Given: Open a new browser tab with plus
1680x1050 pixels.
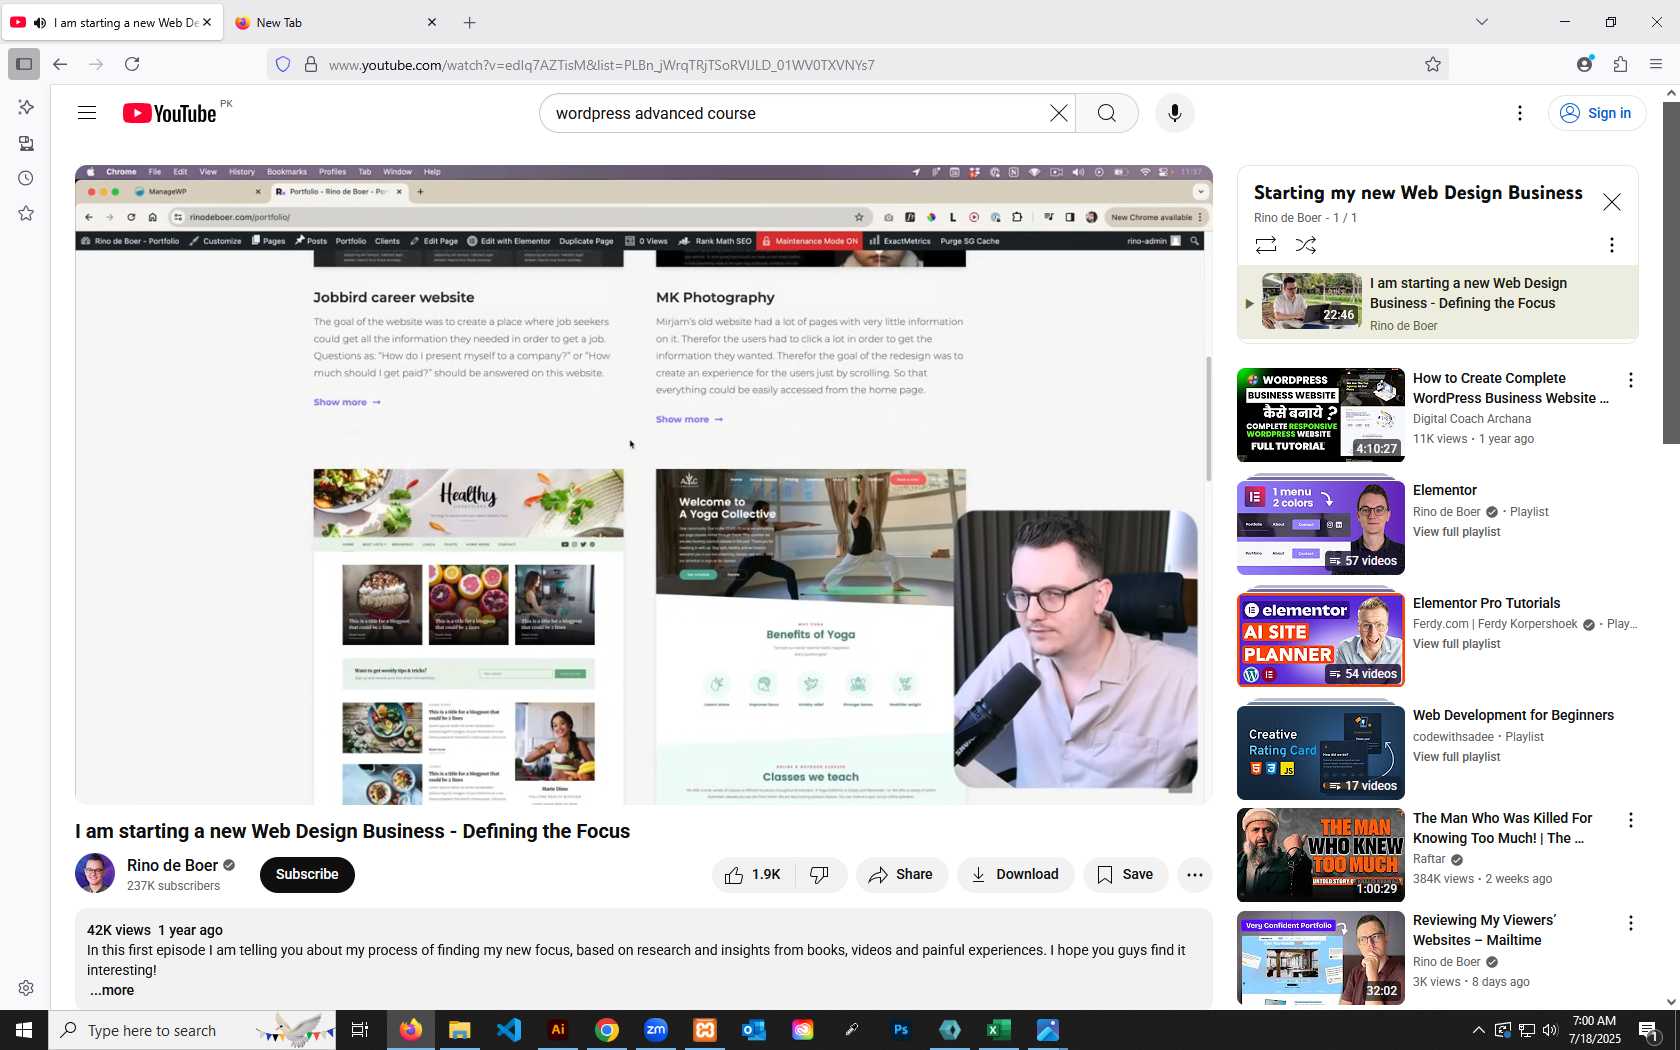Looking at the screenshot, I should [x=470, y=22].
